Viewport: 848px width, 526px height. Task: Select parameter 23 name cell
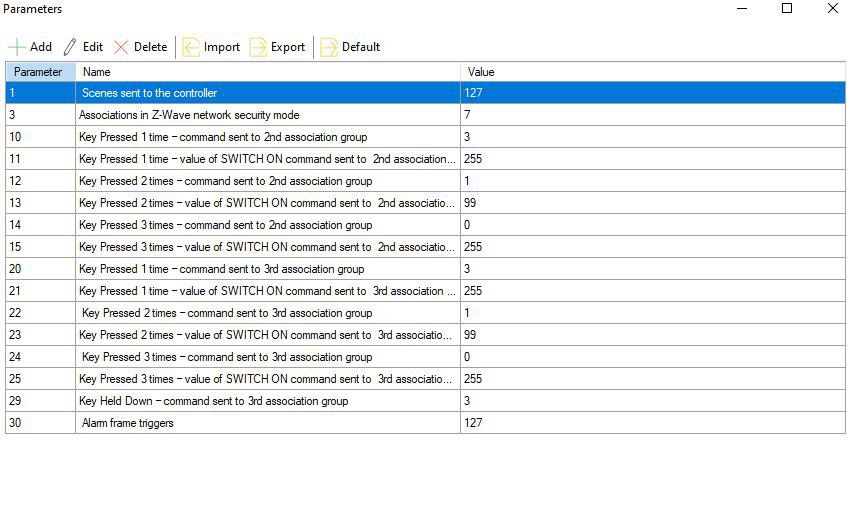click(268, 335)
